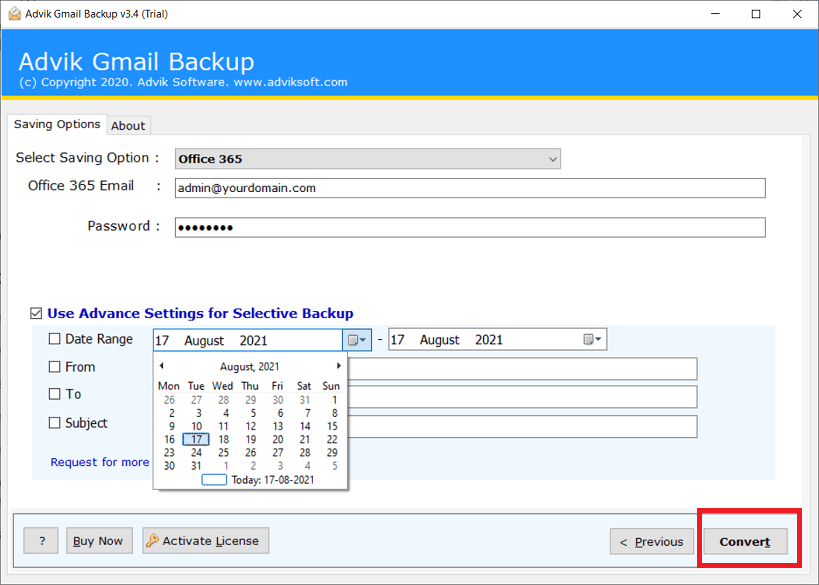Go to previous month in calendar
Screen dimensions: 819x585
(162, 366)
